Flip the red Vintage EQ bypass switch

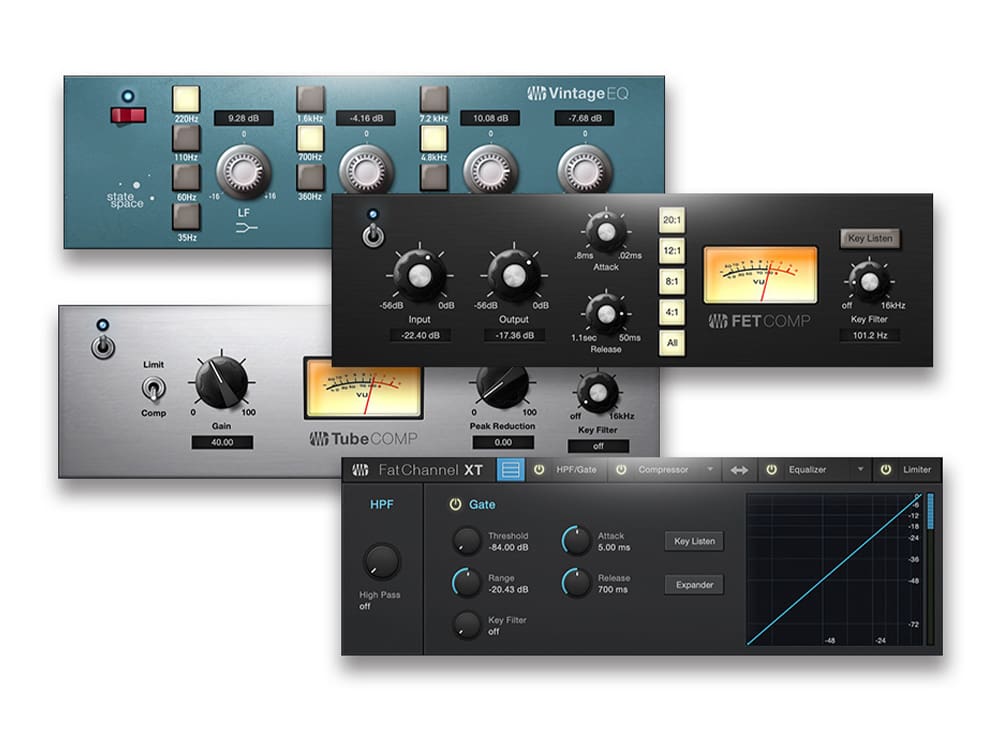(x=128, y=115)
